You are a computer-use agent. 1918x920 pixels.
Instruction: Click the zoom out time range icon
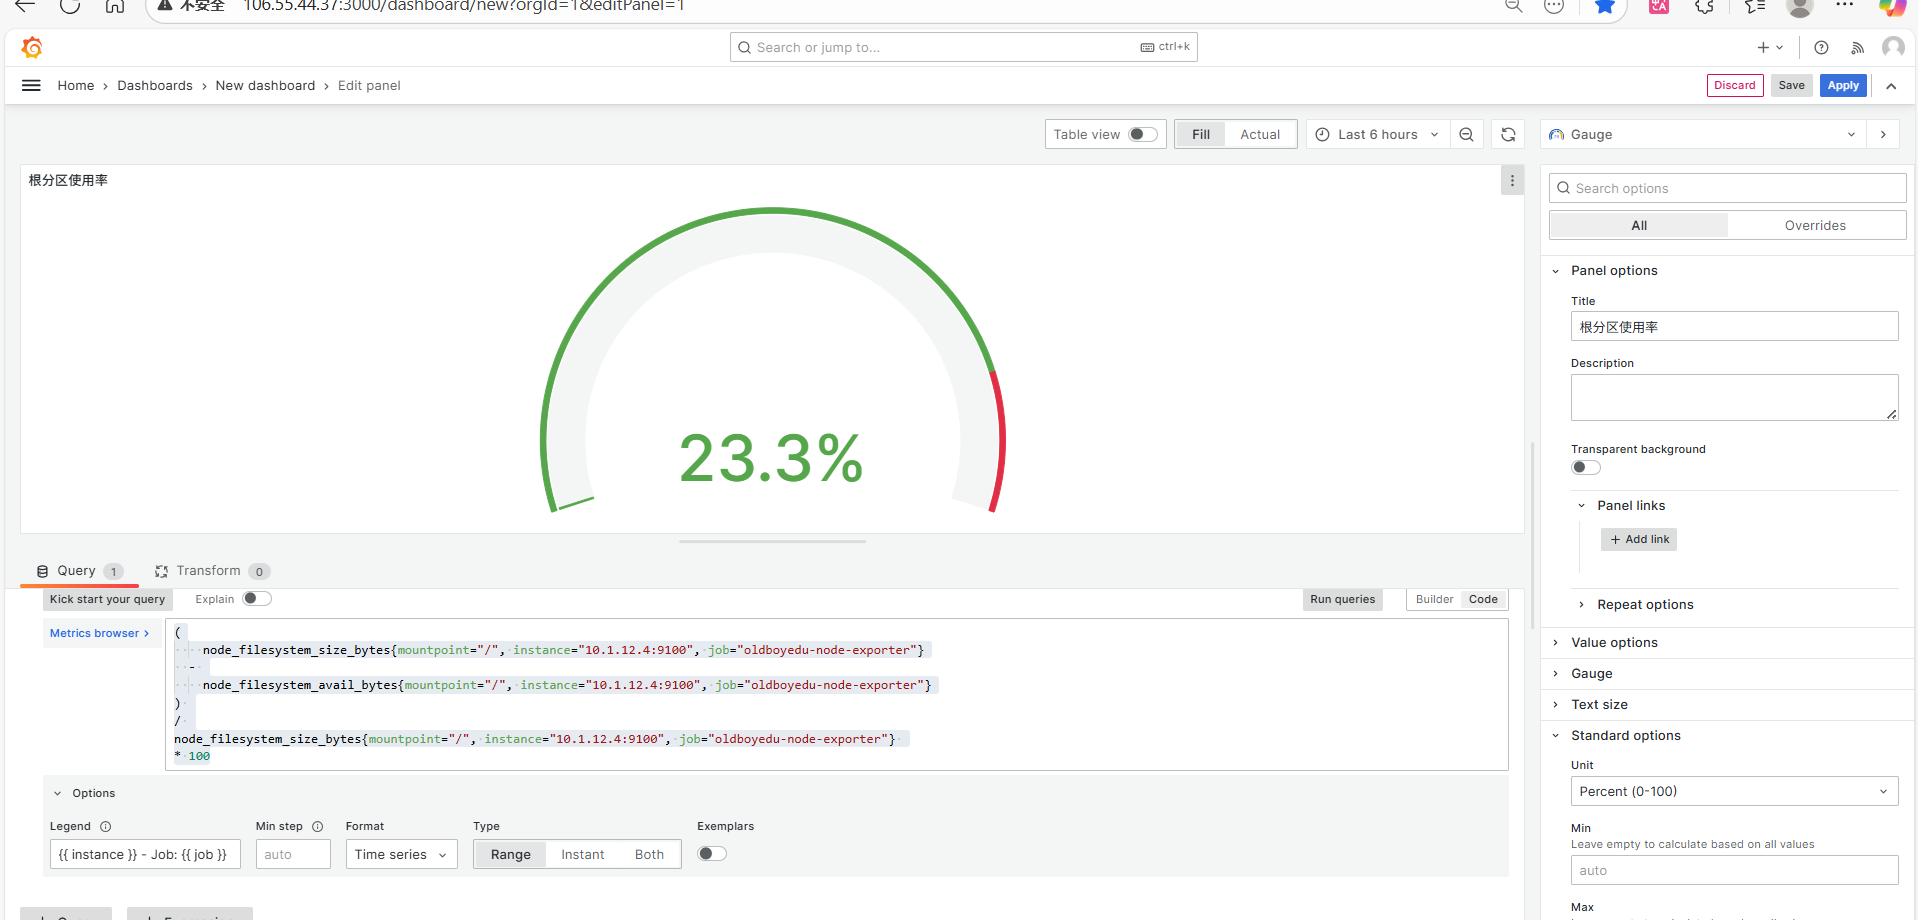click(x=1466, y=135)
